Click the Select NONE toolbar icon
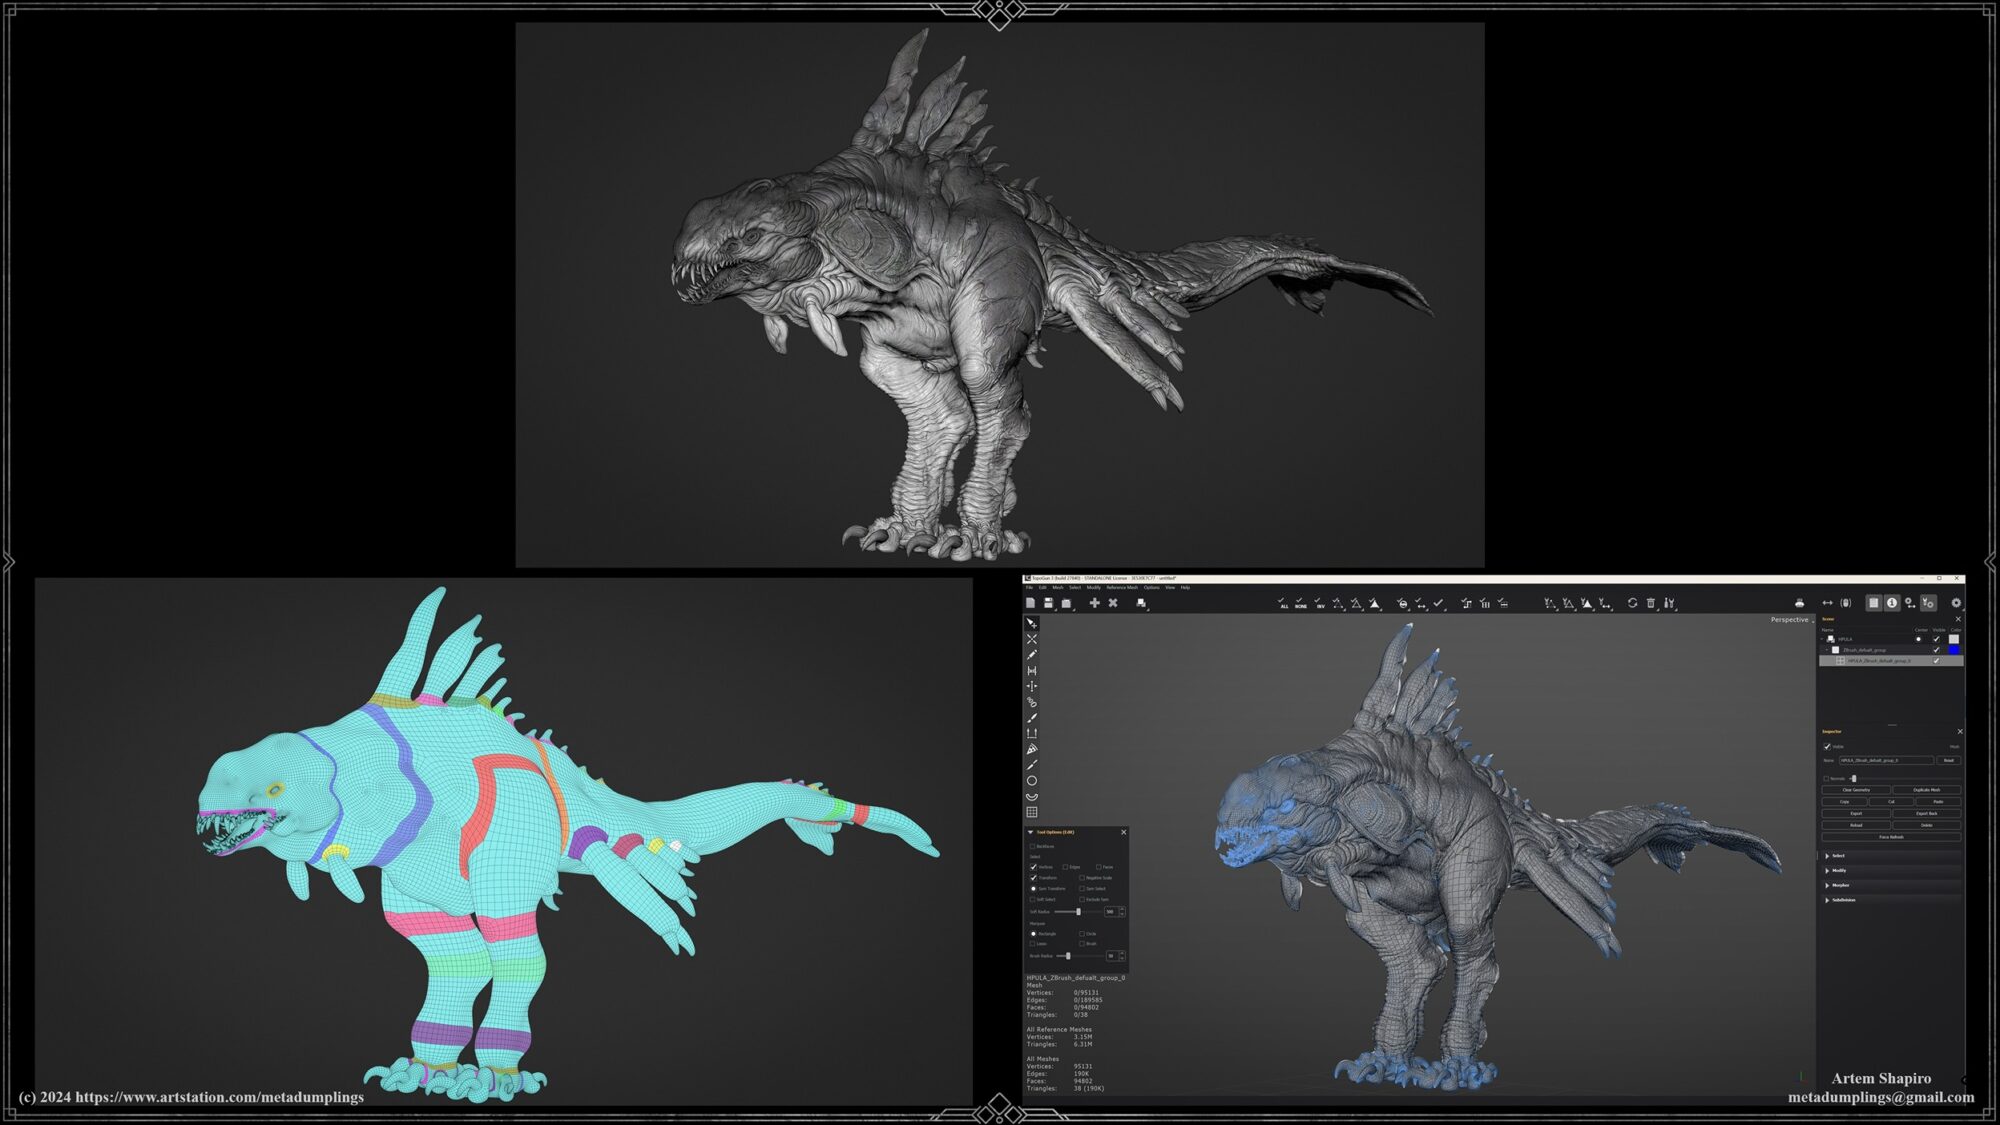The width and height of the screenshot is (2000, 1125). (x=1301, y=603)
